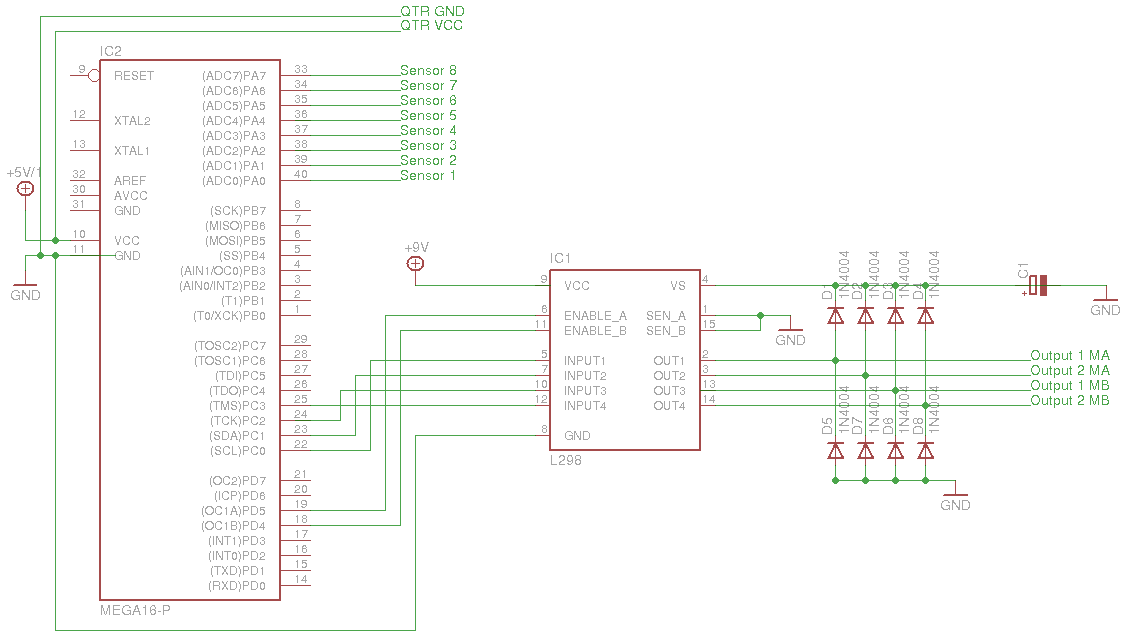Select the XTAL1 pin label
This screenshot has height=632, width=1131.
(x=132, y=151)
